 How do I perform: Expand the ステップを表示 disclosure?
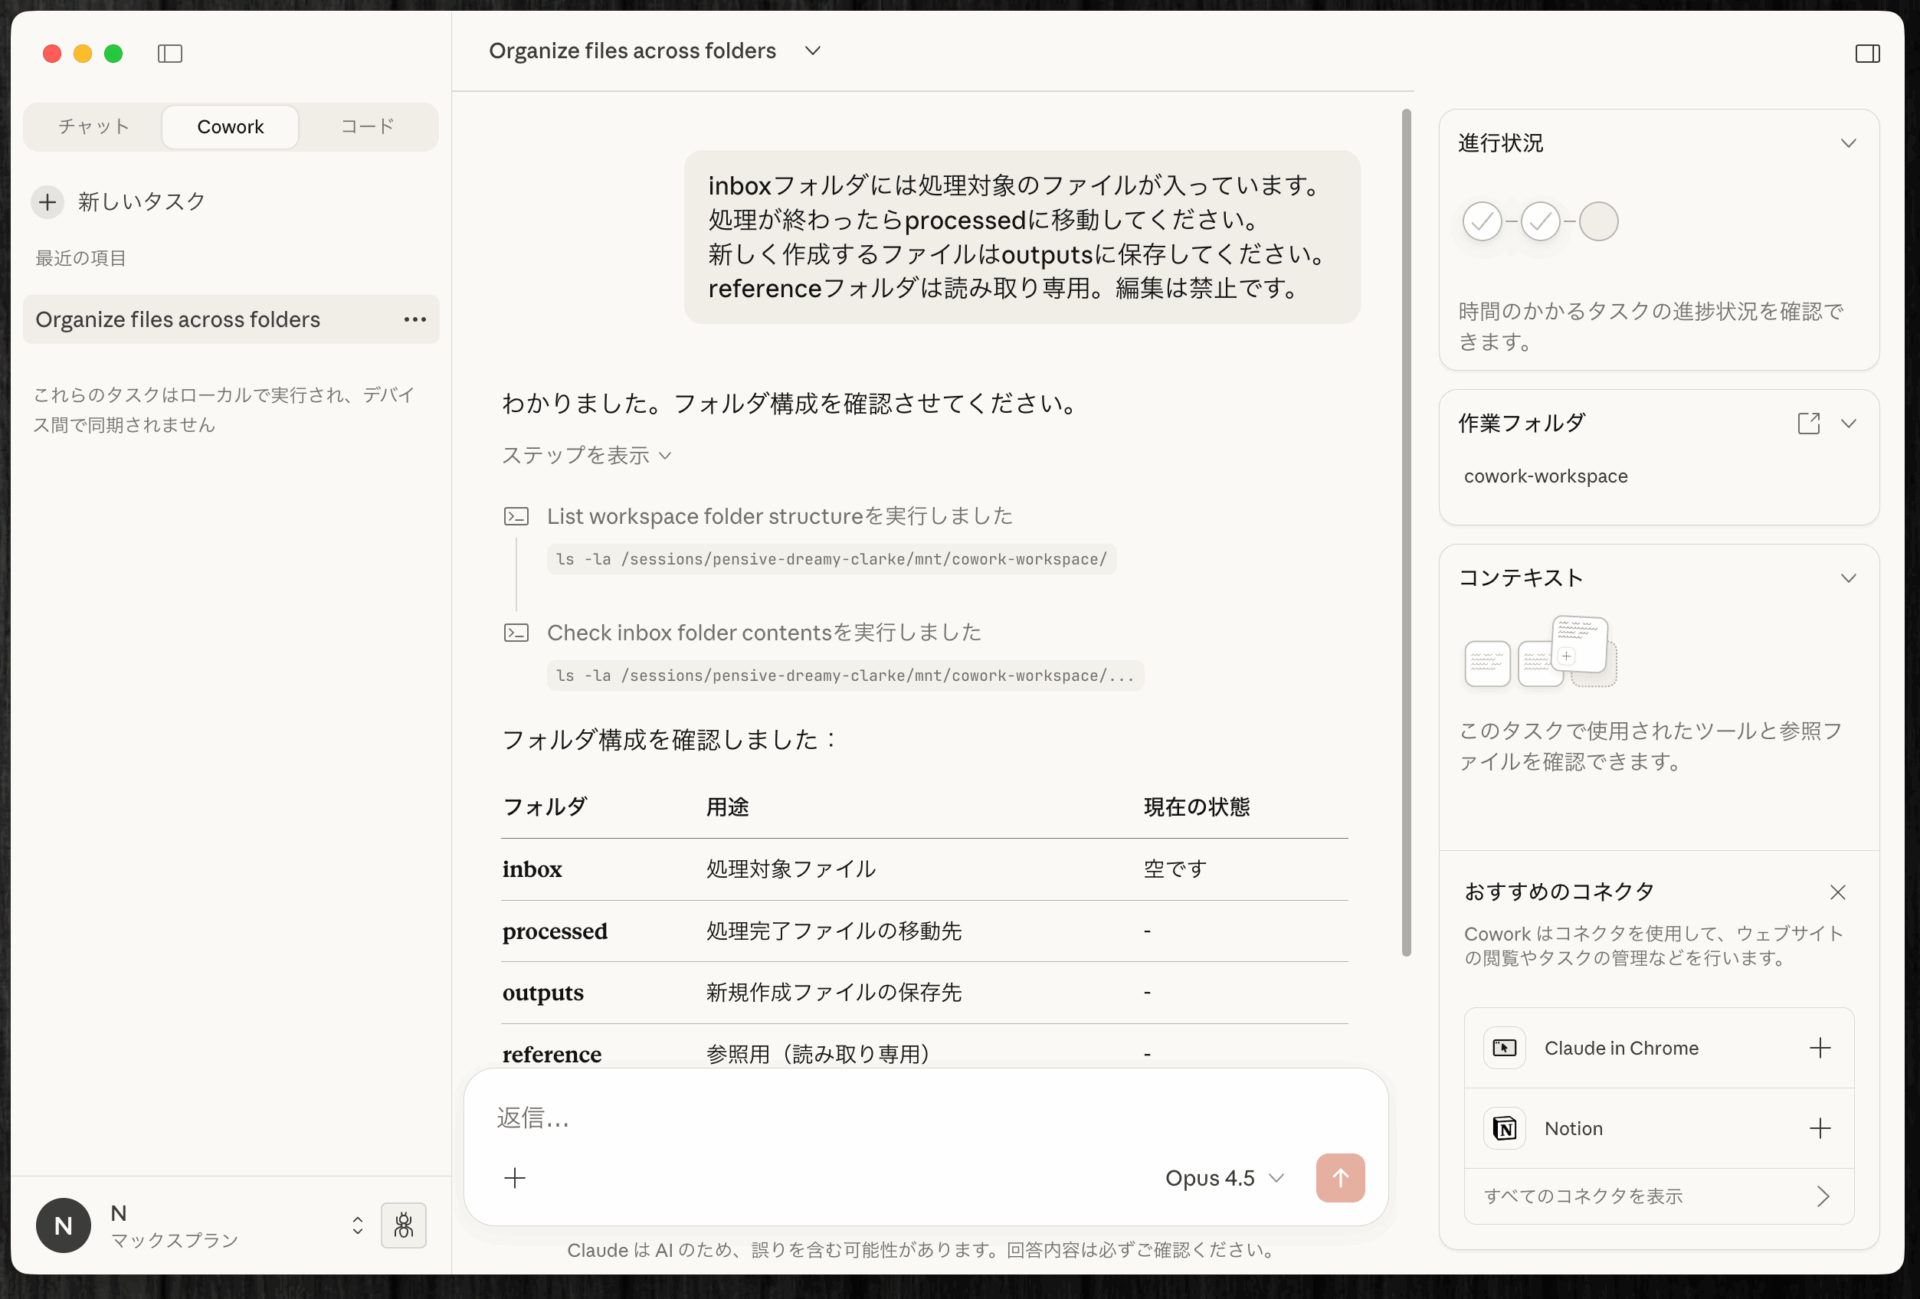(x=586, y=456)
